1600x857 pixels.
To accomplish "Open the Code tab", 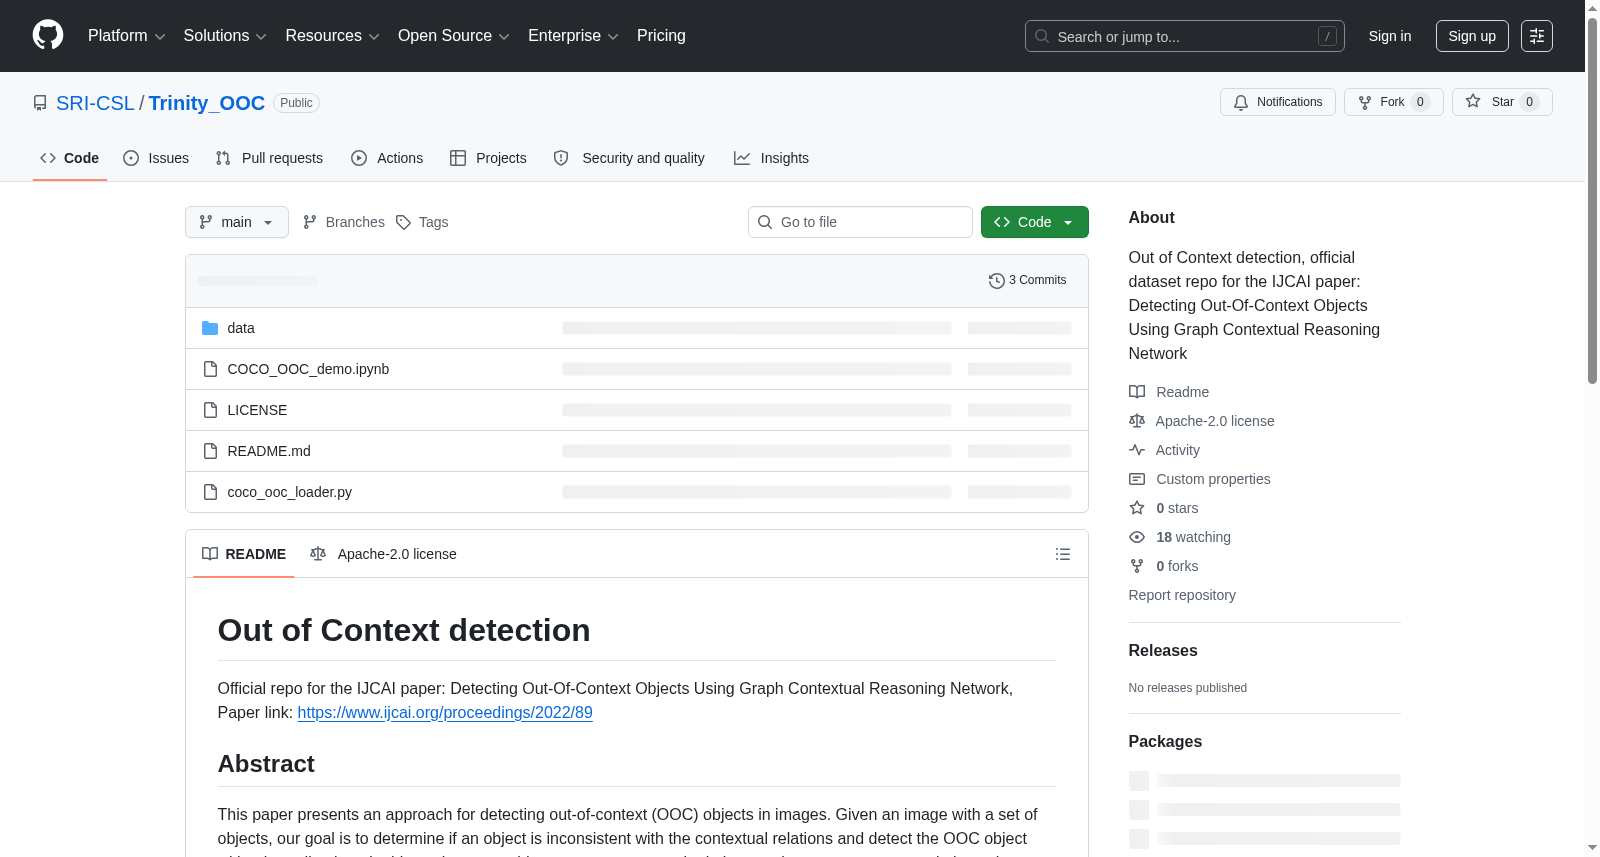I will coord(70,158).
